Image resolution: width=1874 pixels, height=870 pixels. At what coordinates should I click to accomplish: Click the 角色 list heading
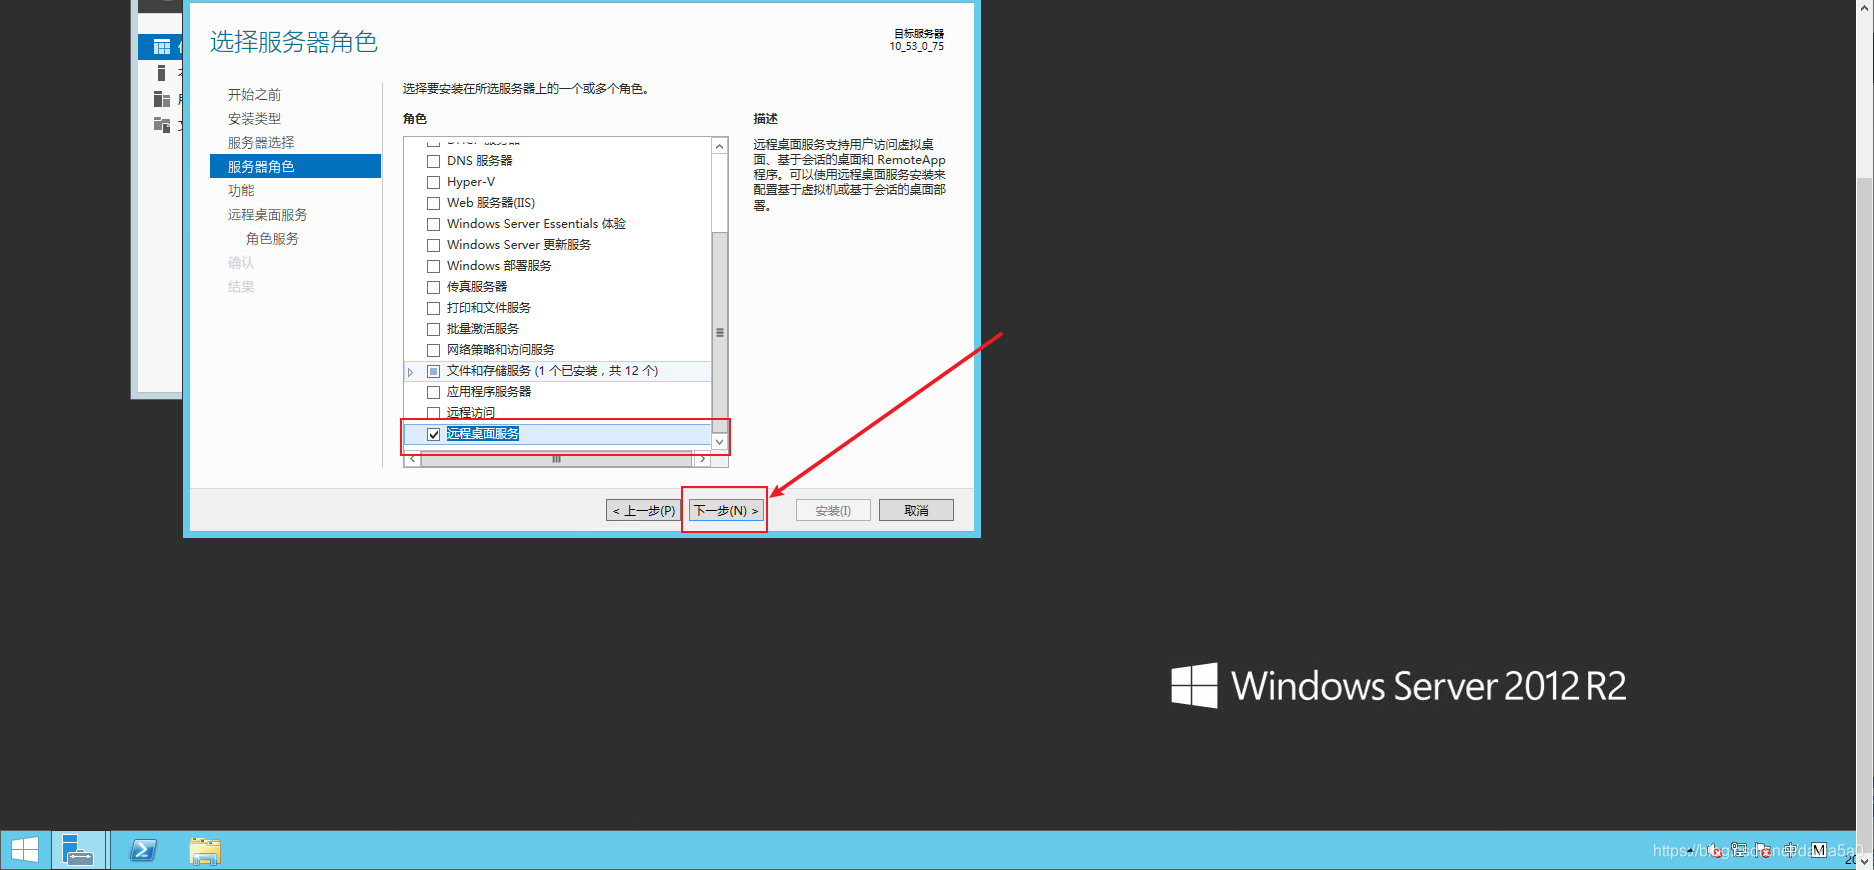(x=414, y=119)
